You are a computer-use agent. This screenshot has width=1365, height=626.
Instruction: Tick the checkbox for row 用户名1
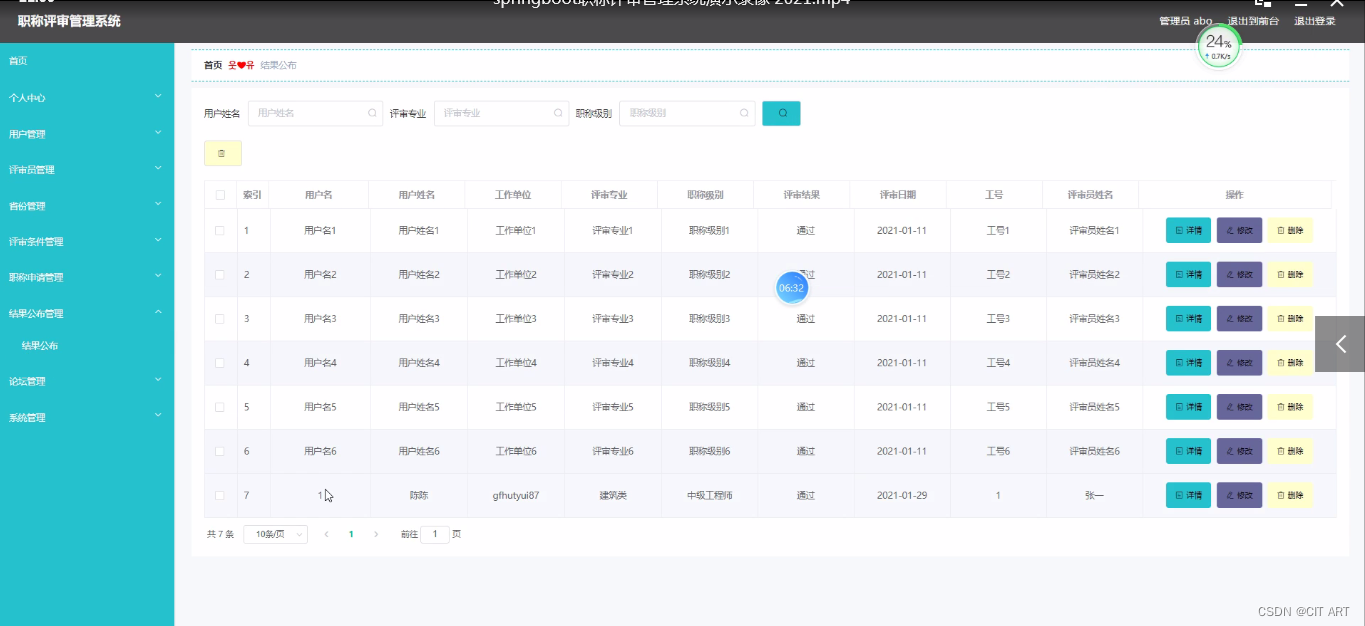click(220, 231)
